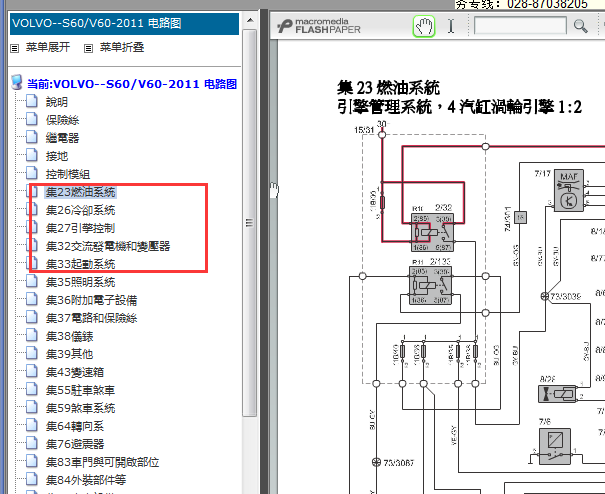Screen dimensions: 605x494
Task: Click the computer icon beside 当前:VOLVO
Action: point(17,82)
